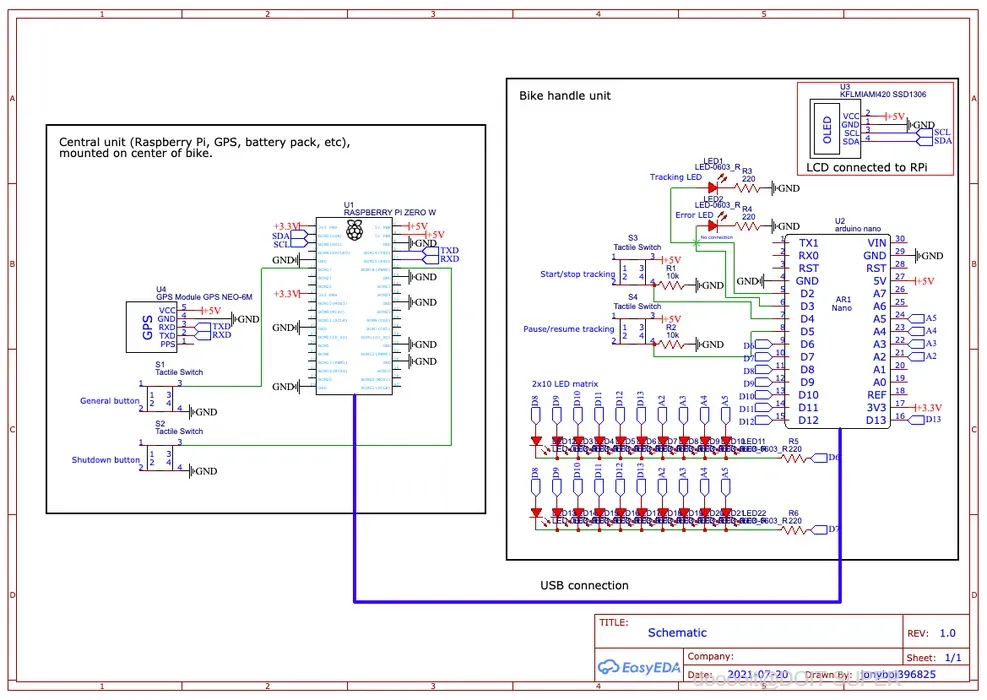The image size is (987, 700).
Task: Select the red LED2 symbol beside Error LED
Action: 713,225
